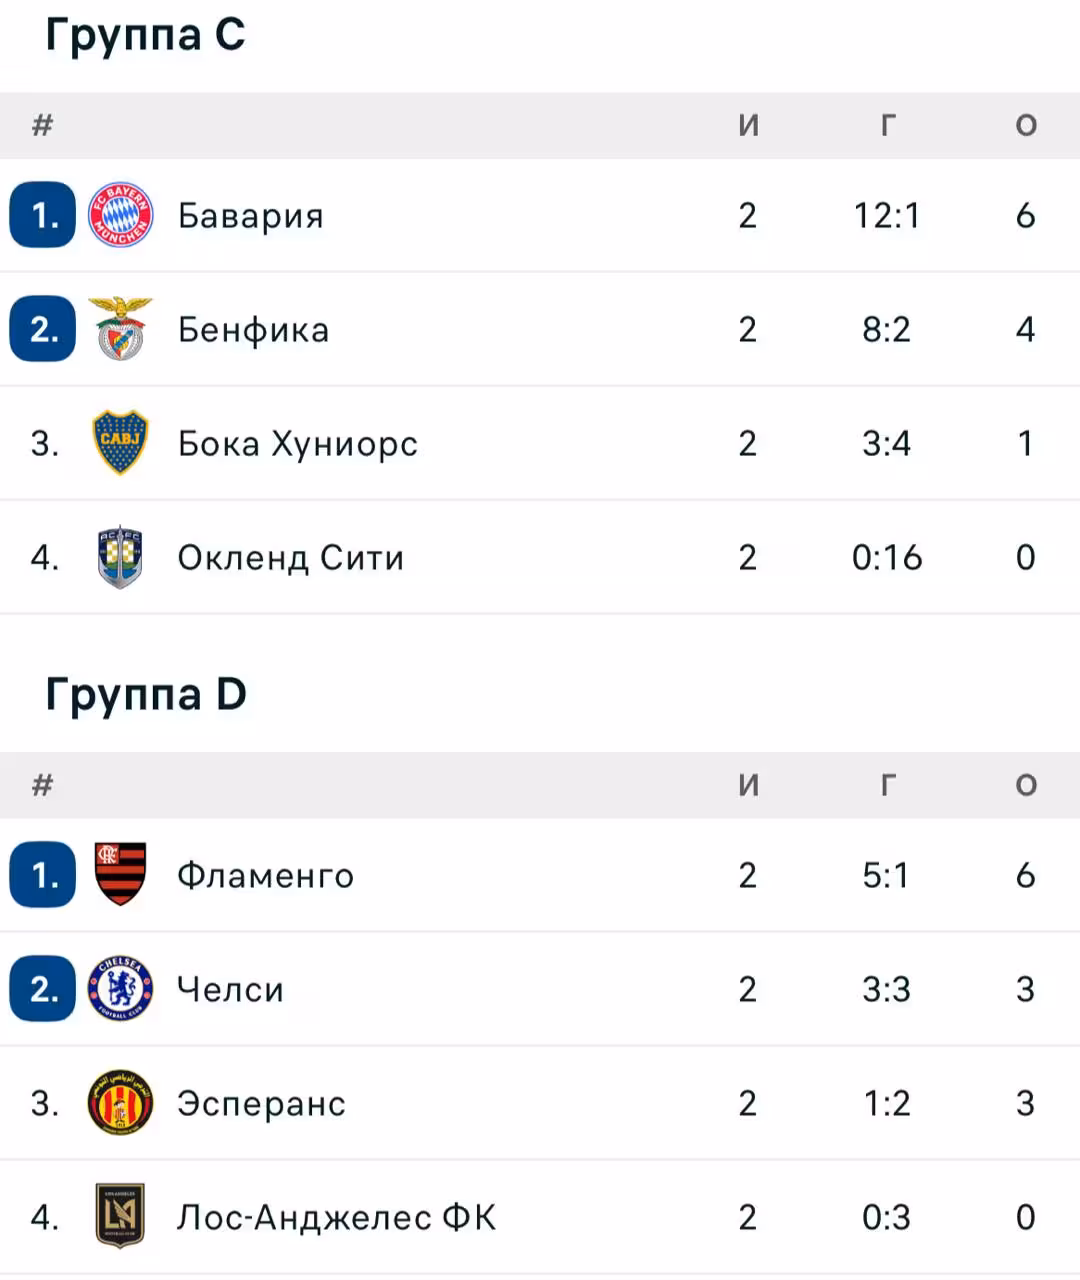Select the Фламенго team name
Screen dimensions: 1080x1280
click(265, 876)
